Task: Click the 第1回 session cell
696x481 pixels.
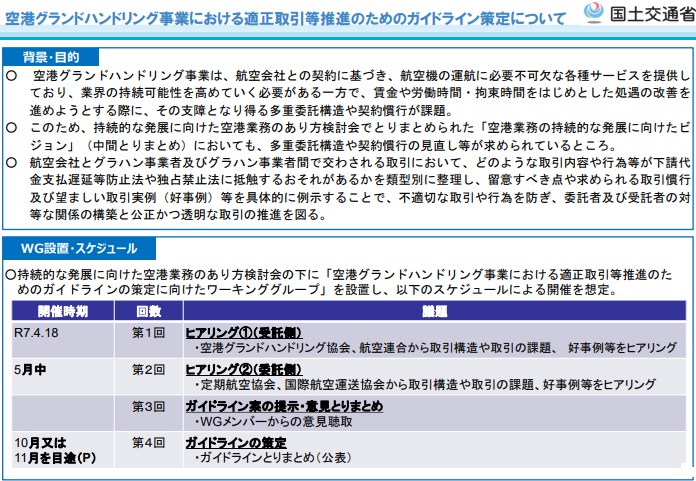Action: click(147, 330)
